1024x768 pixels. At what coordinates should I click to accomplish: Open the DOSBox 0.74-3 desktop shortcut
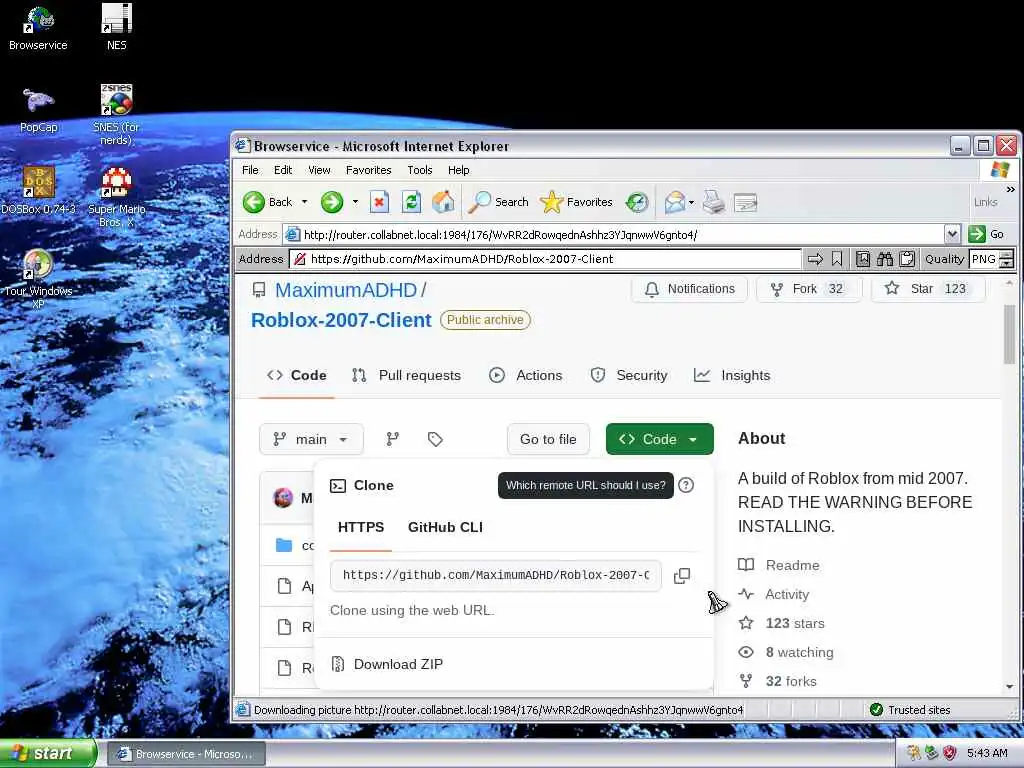(x=39, y=191)
